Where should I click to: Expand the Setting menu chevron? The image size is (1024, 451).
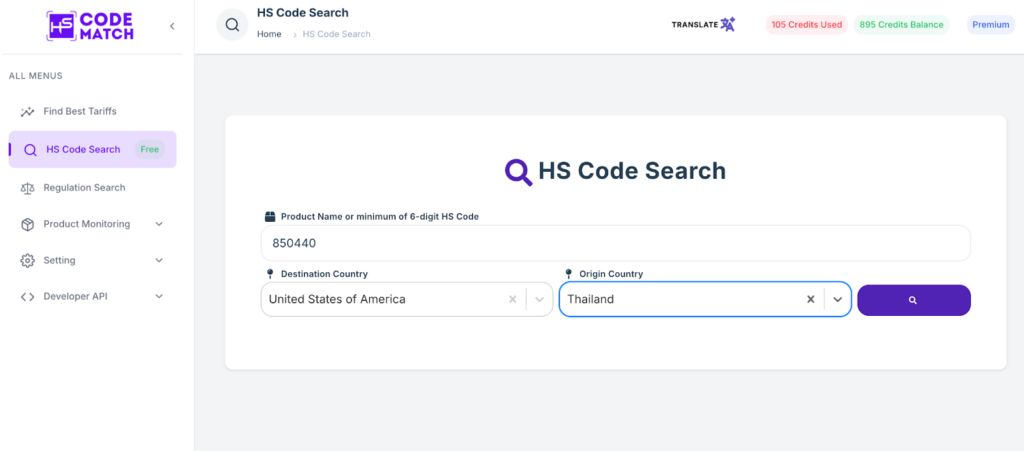point(159,260)
